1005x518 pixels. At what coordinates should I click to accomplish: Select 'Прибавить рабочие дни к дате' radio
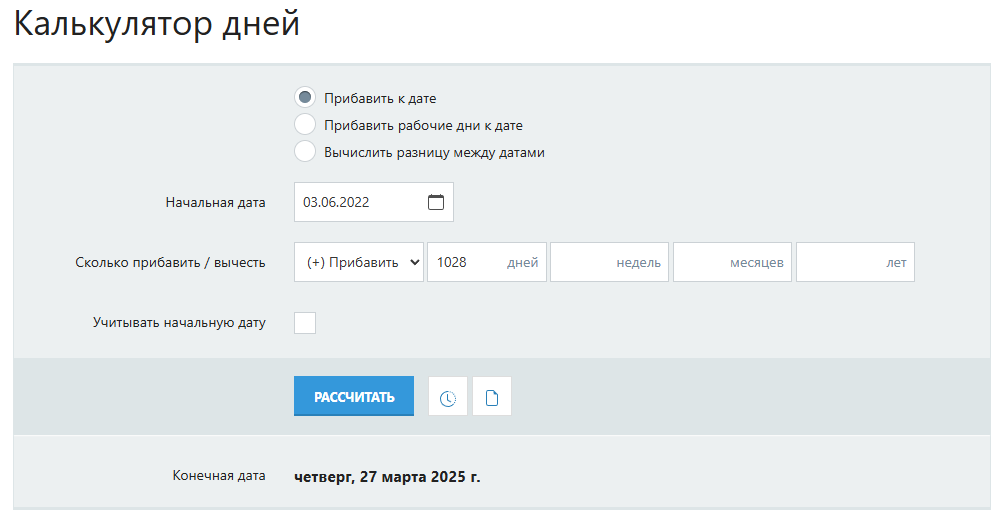coord(304,124)
